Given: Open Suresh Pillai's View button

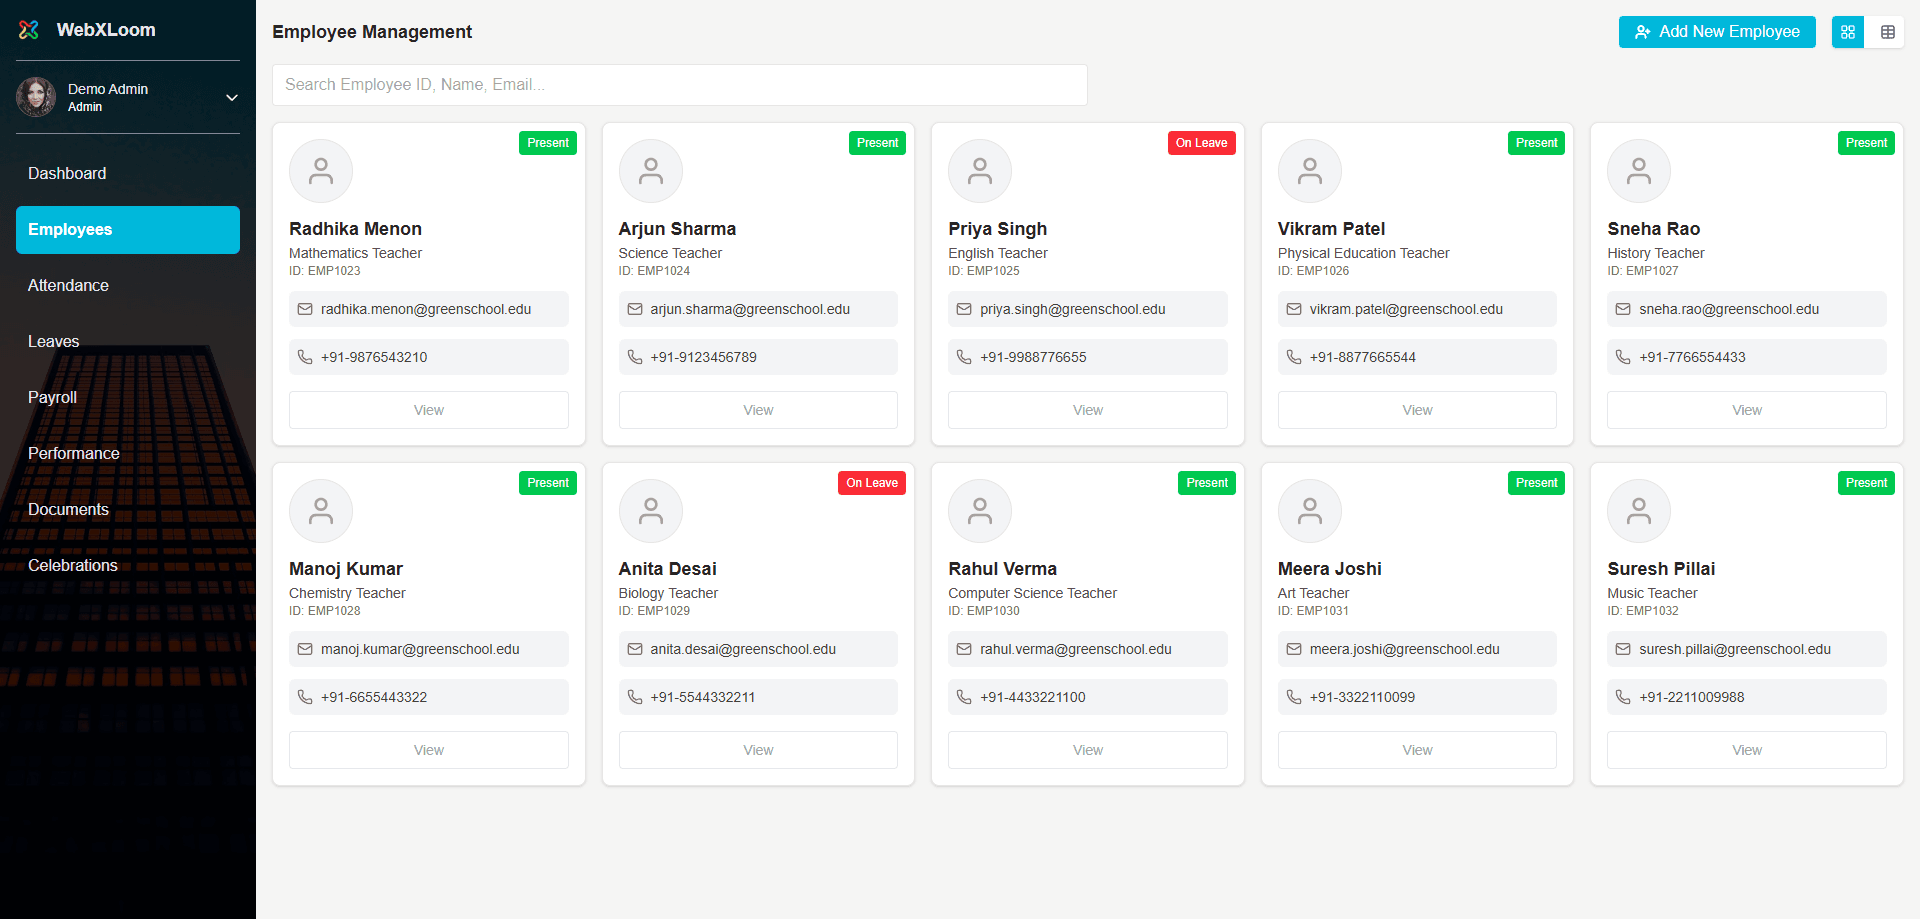Looking at the screenshot, I should [x=1746, y=750].
